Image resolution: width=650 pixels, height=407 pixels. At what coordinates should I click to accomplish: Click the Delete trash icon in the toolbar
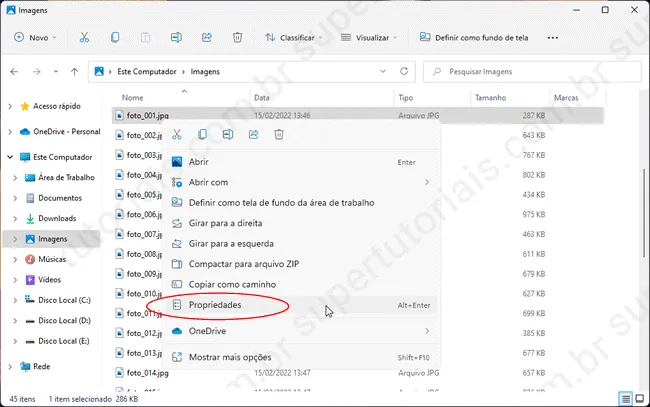pos(238,38)
